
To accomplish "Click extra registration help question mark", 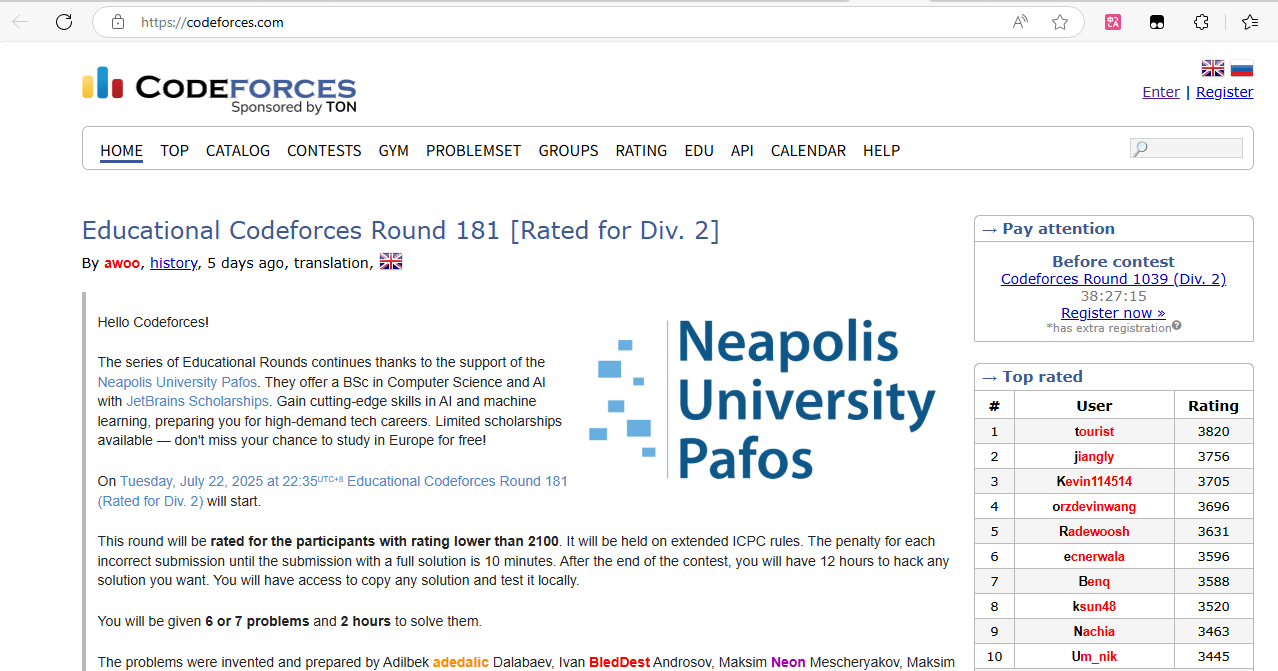I will click(1177, 325).
